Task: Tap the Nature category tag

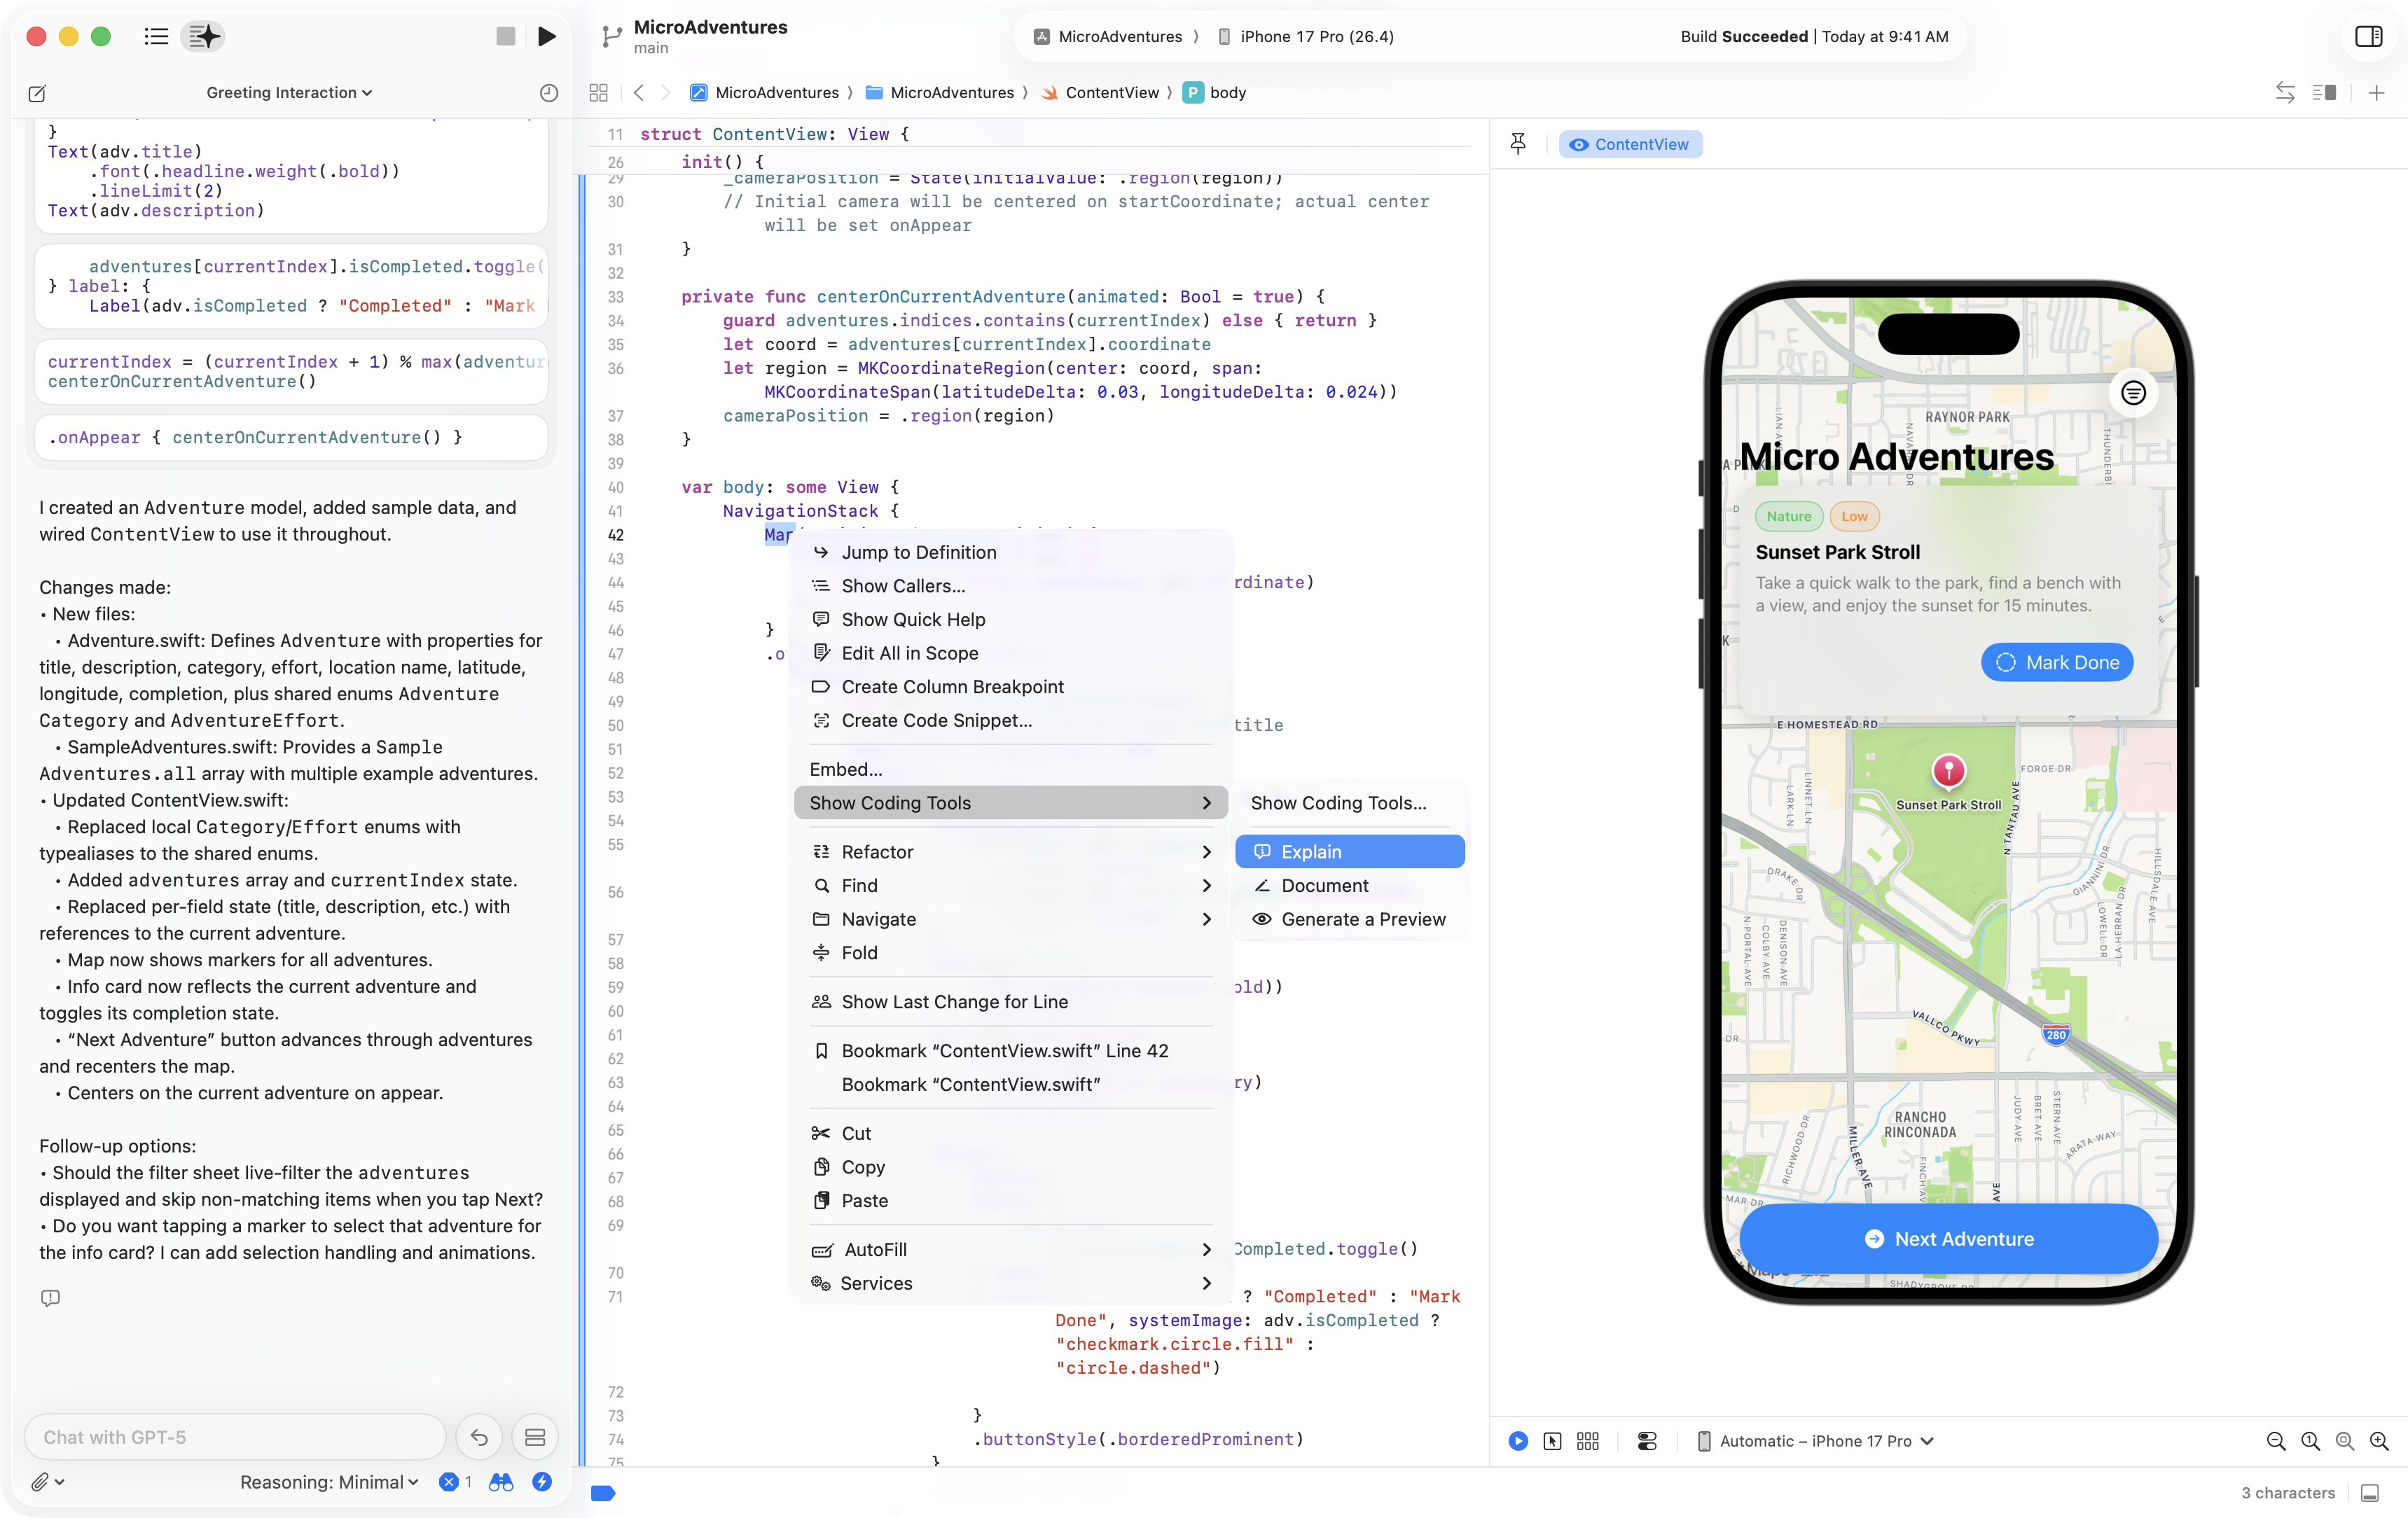Action: point(1788,516)
